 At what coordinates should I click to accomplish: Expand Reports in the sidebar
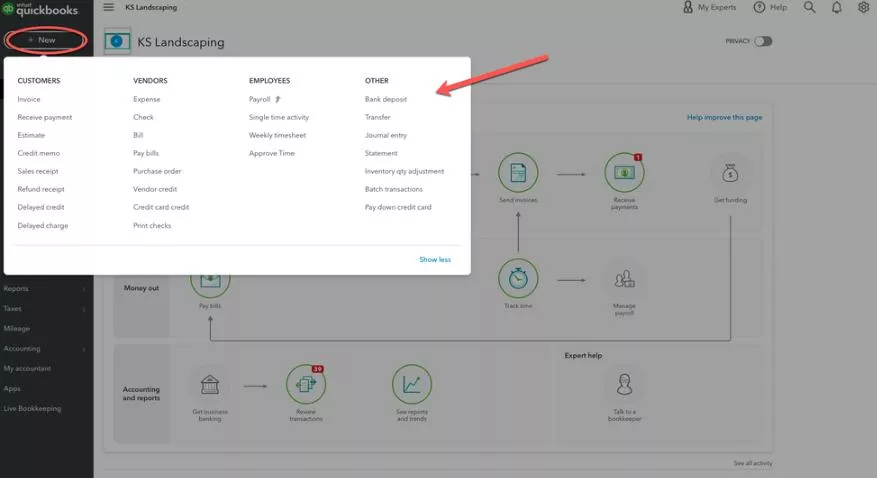coord(45,289)
